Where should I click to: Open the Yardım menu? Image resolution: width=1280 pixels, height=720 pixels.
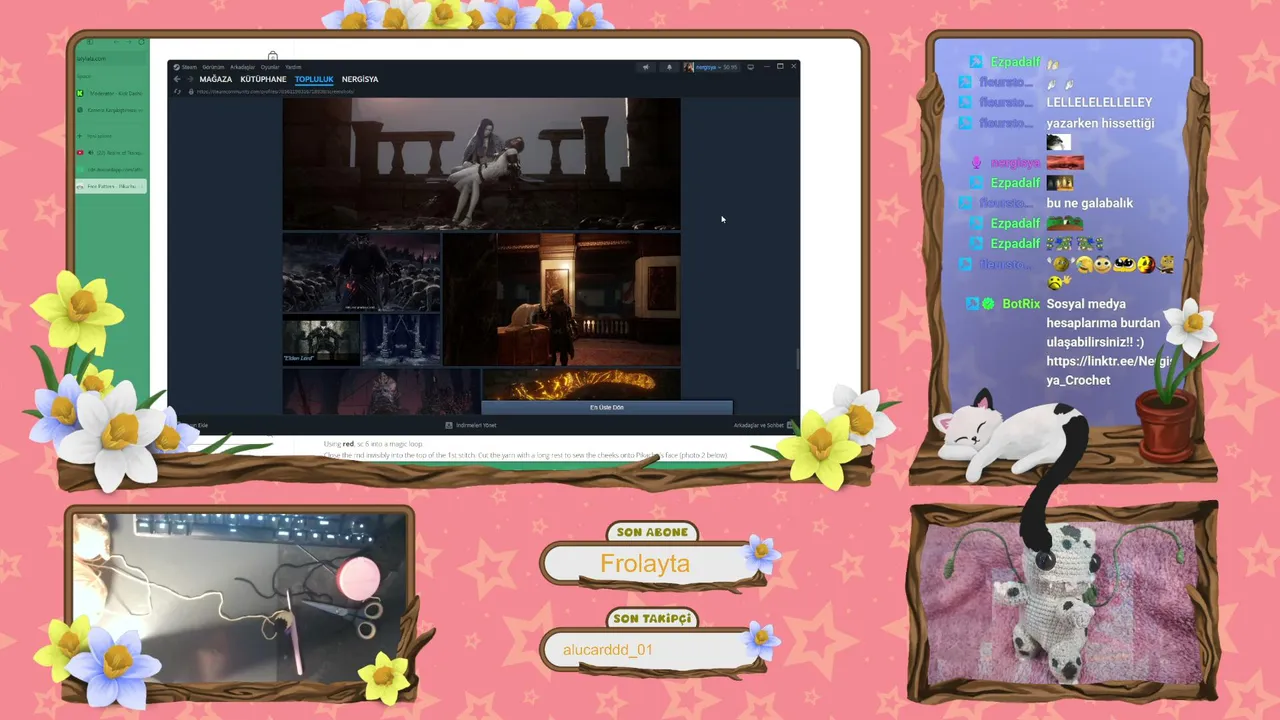(x=294, y=67)
